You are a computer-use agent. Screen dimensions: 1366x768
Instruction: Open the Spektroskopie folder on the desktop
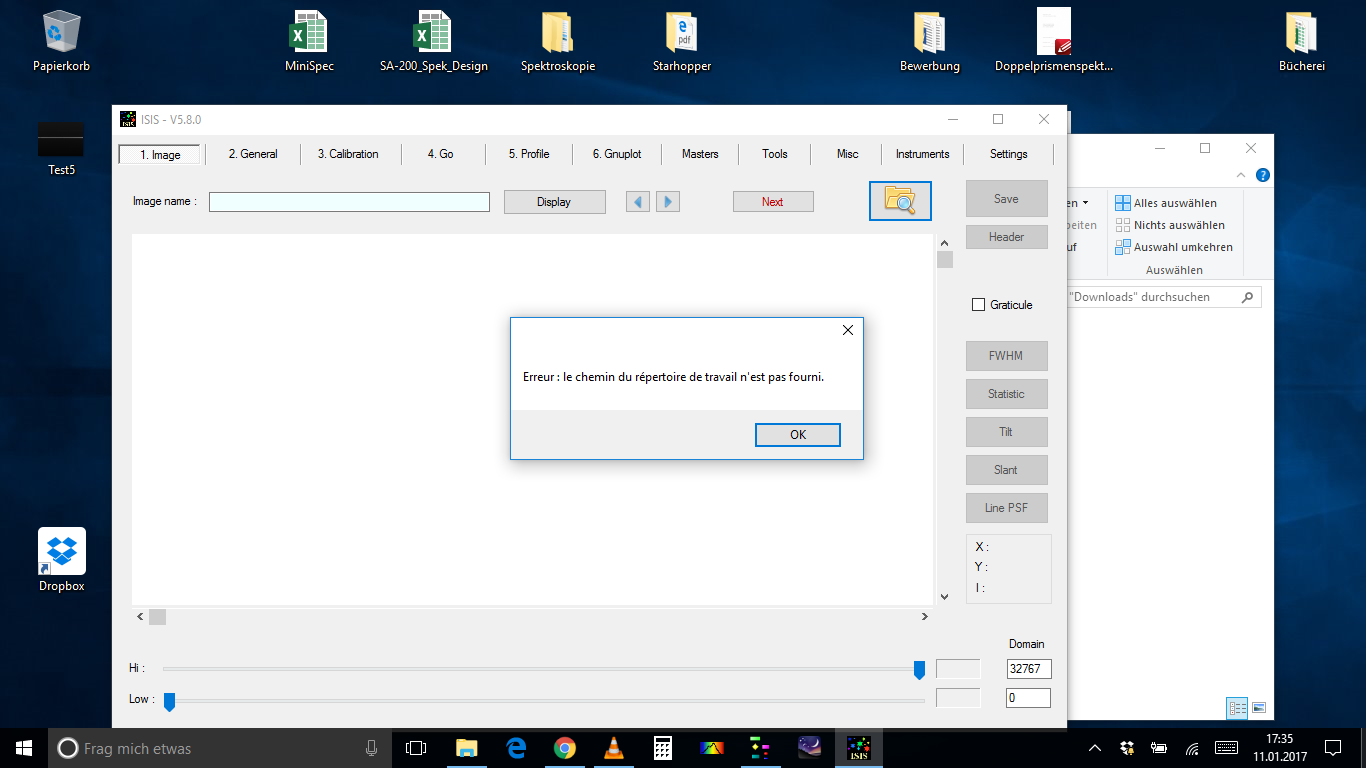point(557,40)
